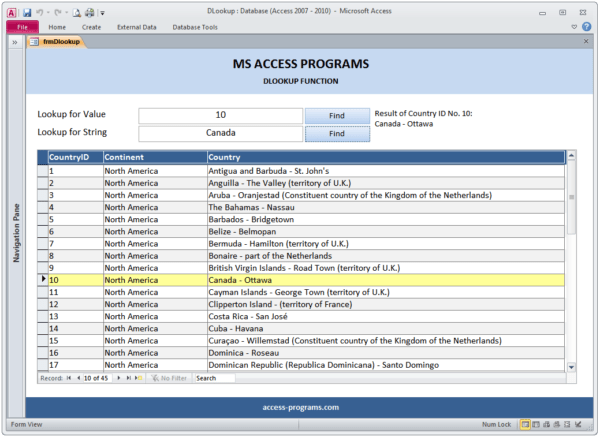
Task: Minimize the ribbon with the caret icon
Action: click(574, 27)
